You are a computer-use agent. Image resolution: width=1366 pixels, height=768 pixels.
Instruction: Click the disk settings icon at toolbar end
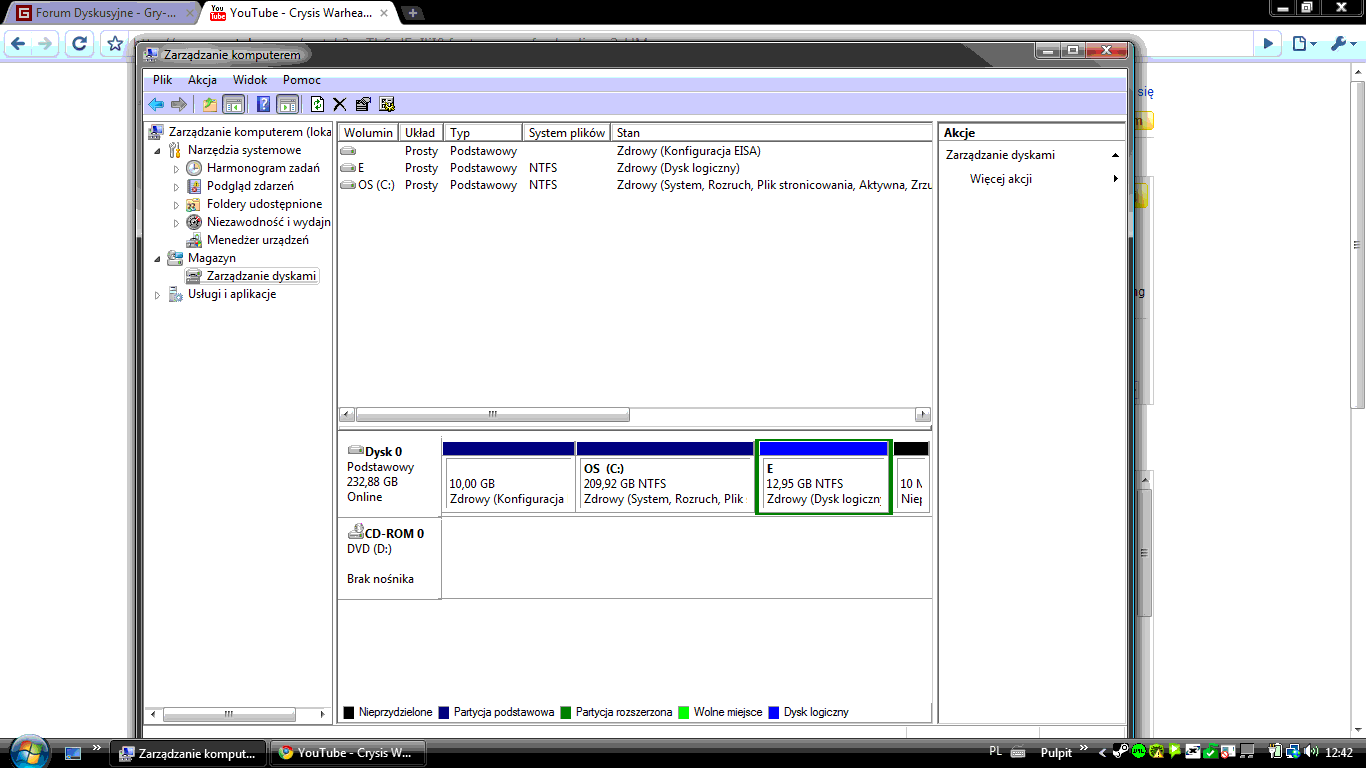[387, 104]
